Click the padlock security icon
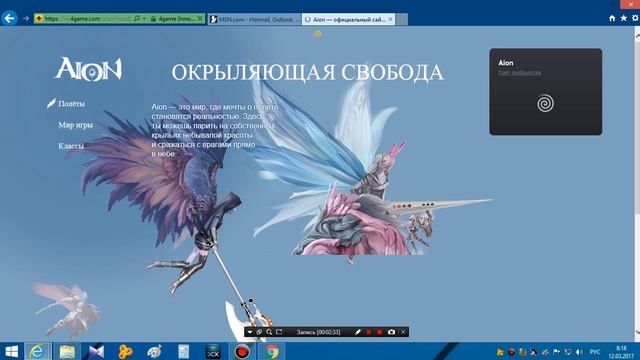Screen dimensions: 640x360 pyautogui.click(x=153, y=19)
